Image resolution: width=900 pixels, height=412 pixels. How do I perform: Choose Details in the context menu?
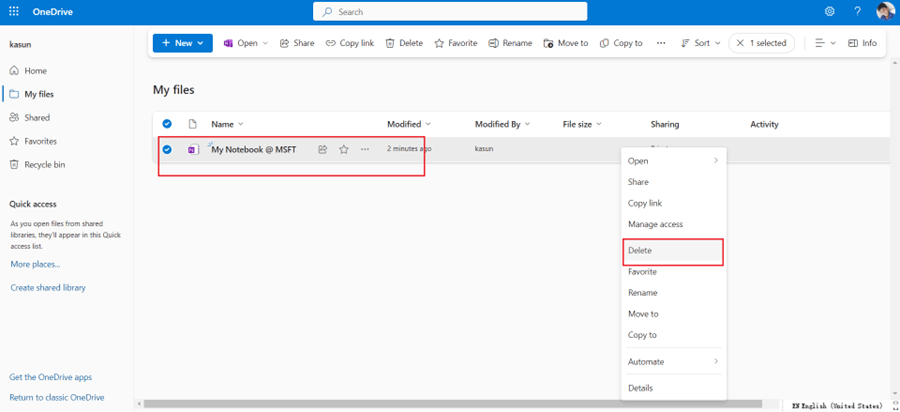point(674,388)
